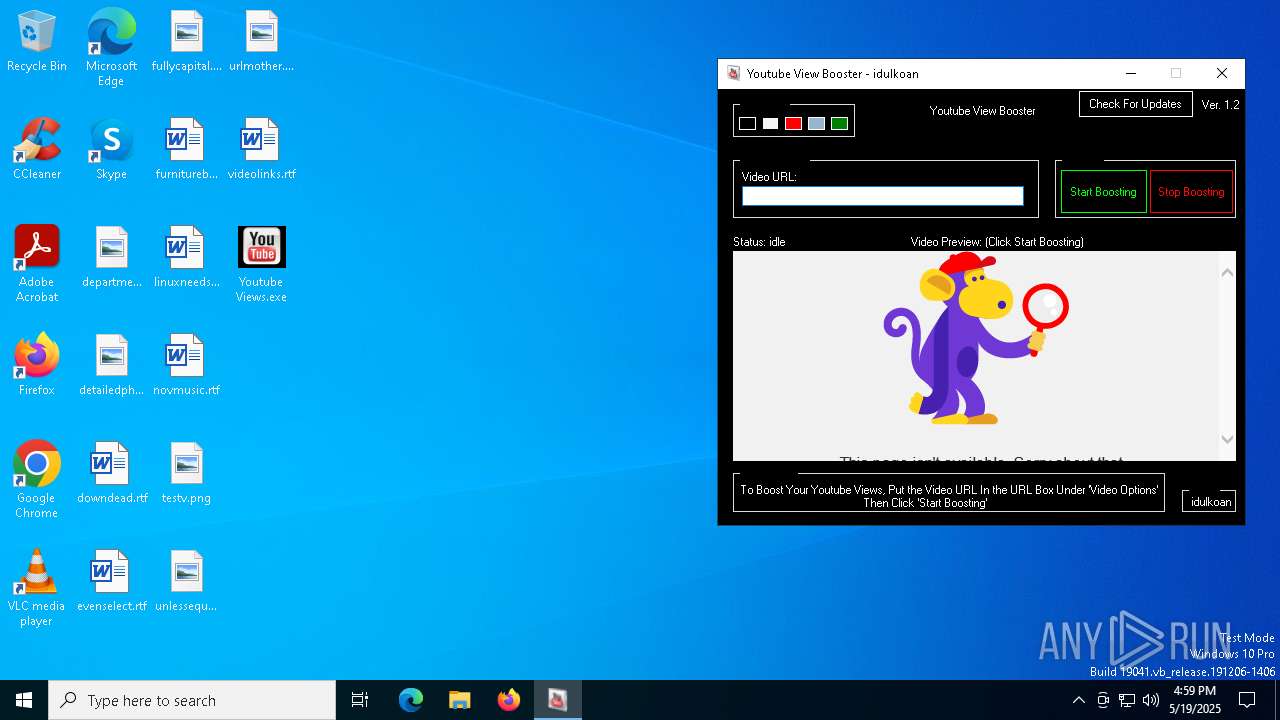Open the notification center

click(x=1247, y=700)
